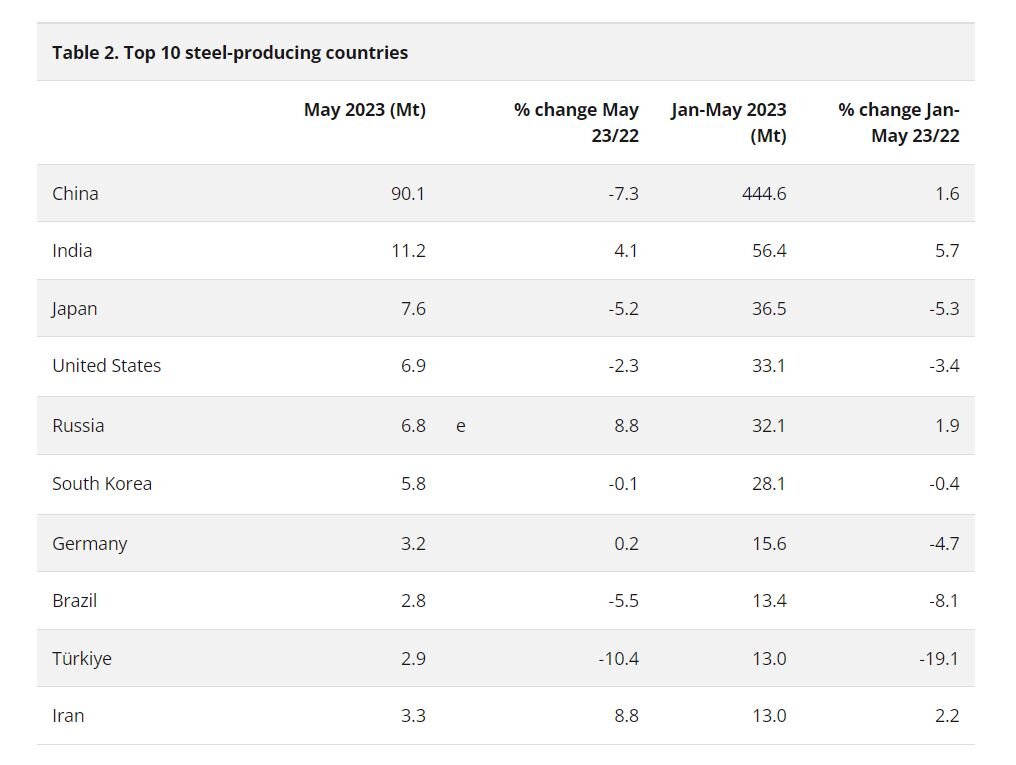Select China's Jan-May total 444.6
The width and height of the screenshot is (1016, 765).
click(x=762, y=193)
